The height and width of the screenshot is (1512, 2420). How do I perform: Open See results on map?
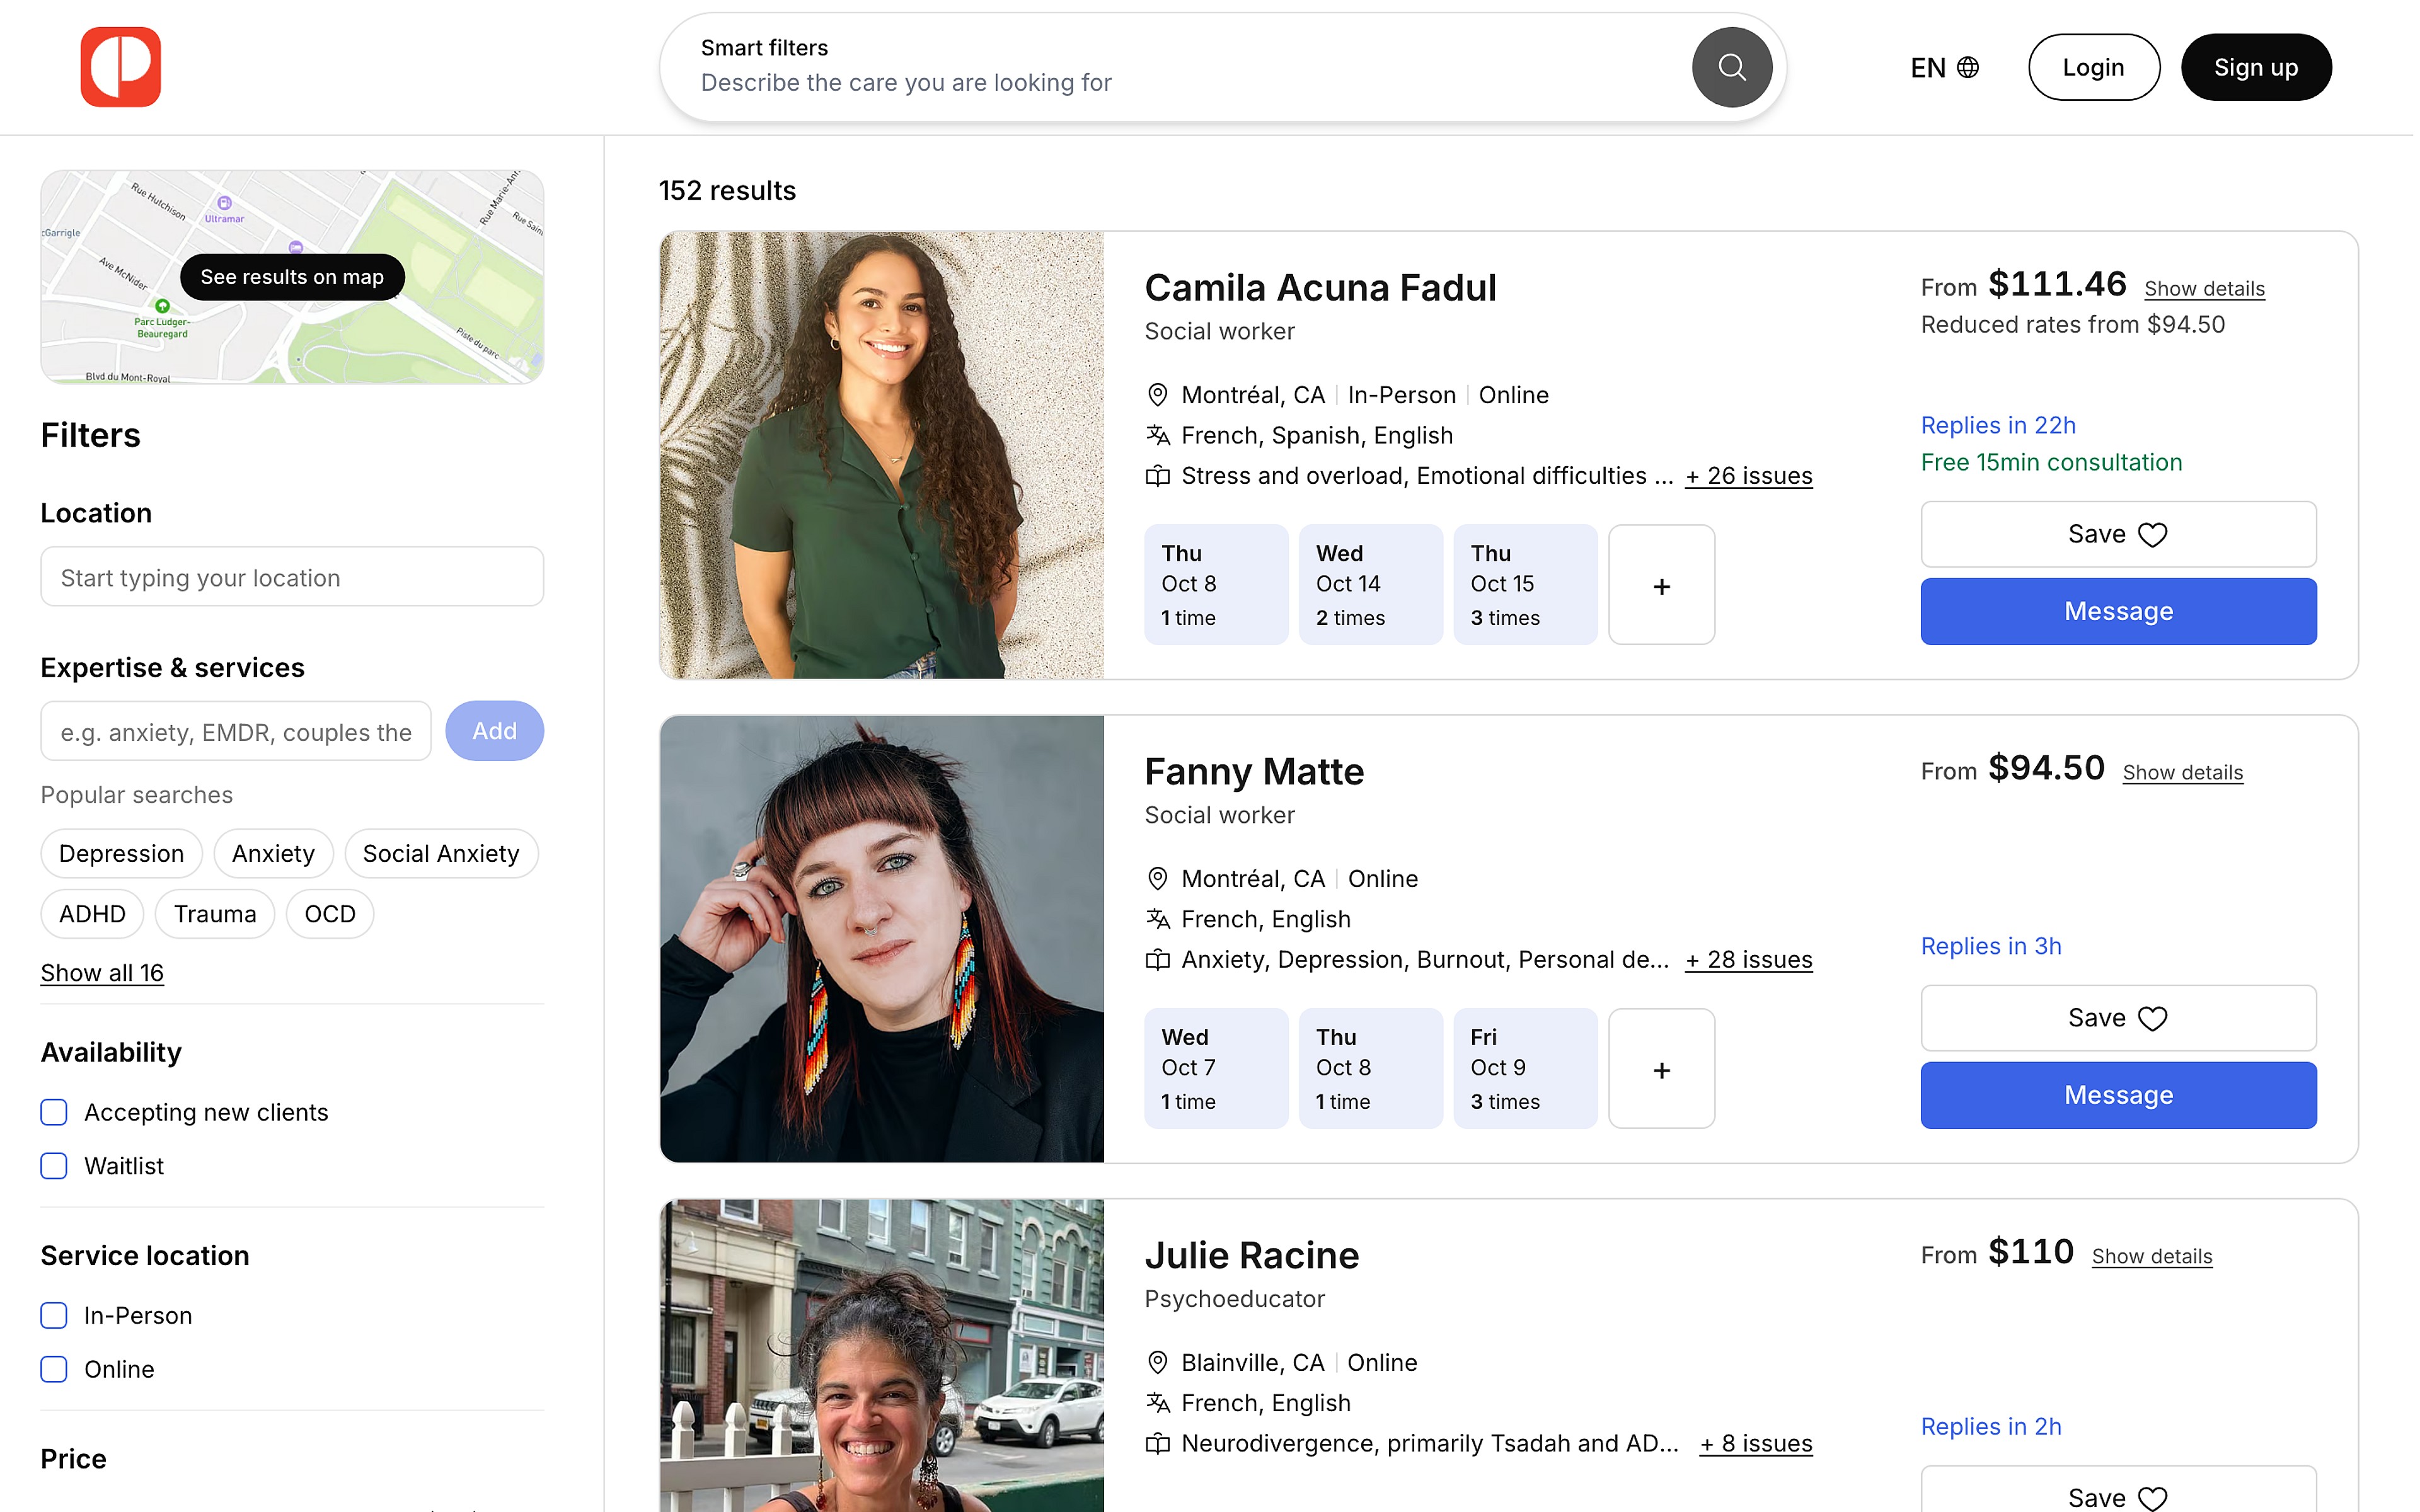pyautogui.click(x=292, y=277)
